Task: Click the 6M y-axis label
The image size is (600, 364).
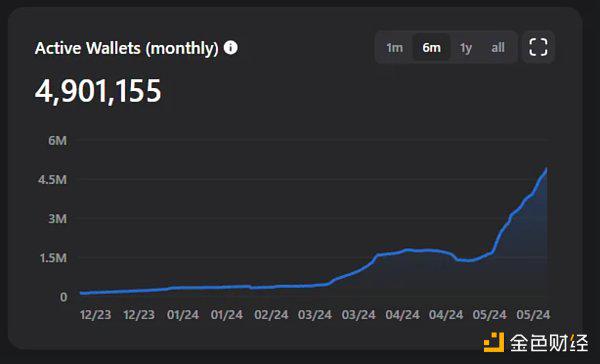Action: click(x=57, y=140)
